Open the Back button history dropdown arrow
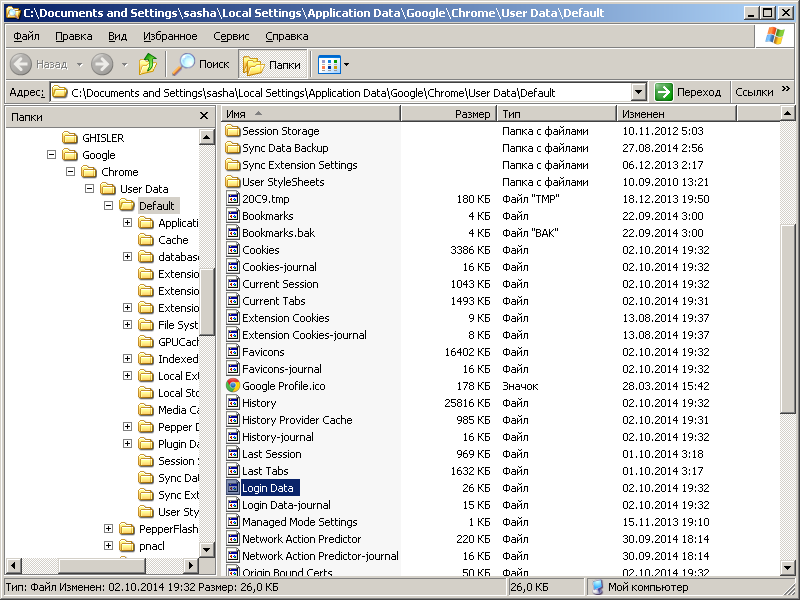 click(80, 65)
